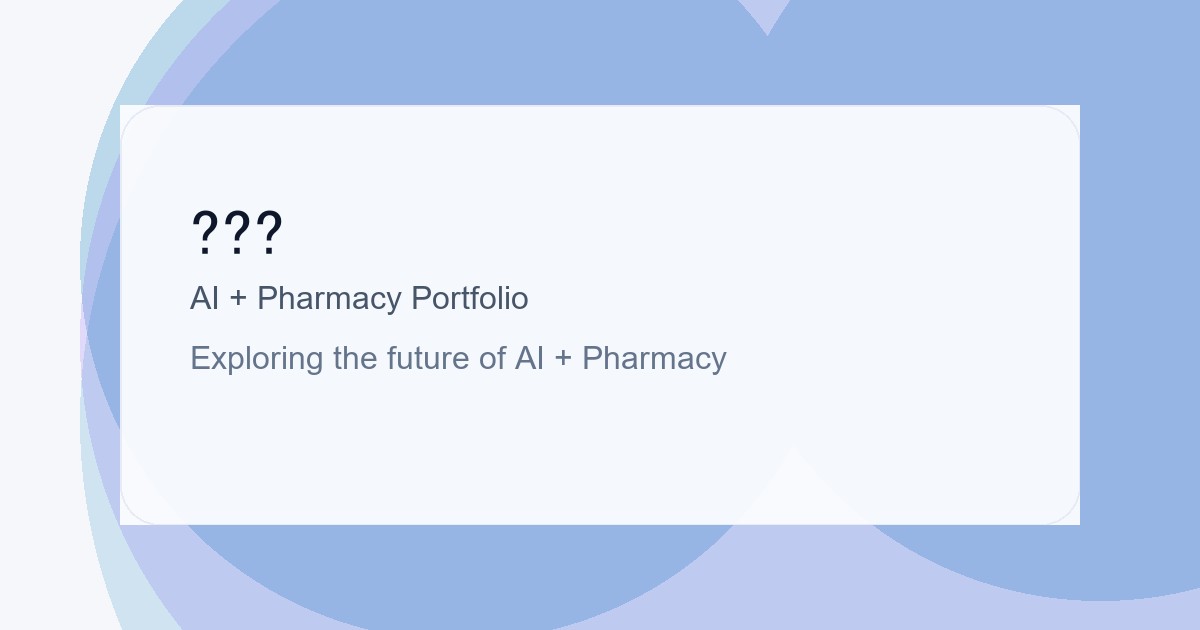Click the white page background in the top-left corner
This screenshot has width=1200, height=630.
[x=40, y=40]
